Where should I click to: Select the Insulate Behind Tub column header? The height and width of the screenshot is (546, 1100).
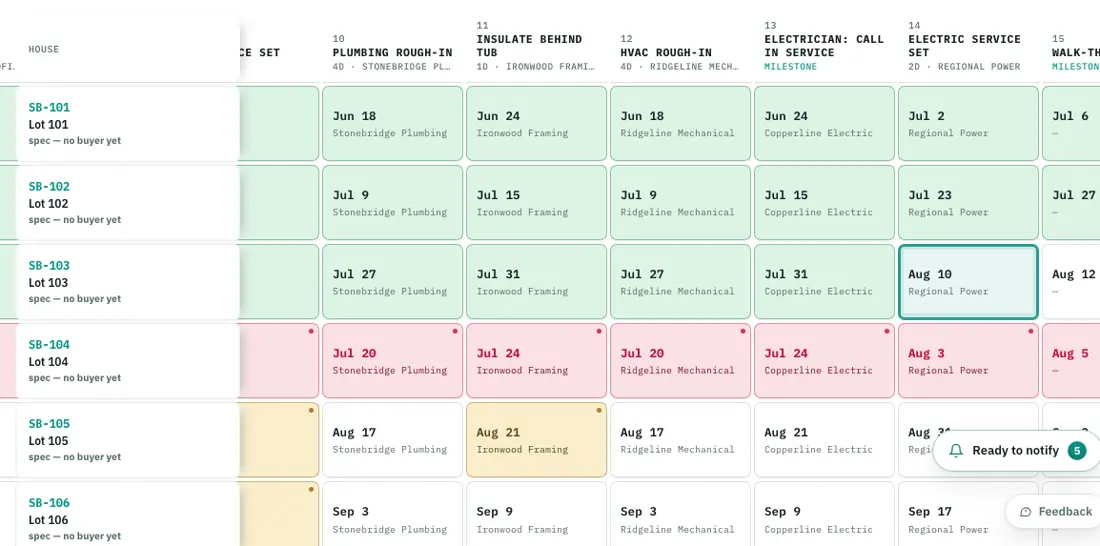(536, 46)
